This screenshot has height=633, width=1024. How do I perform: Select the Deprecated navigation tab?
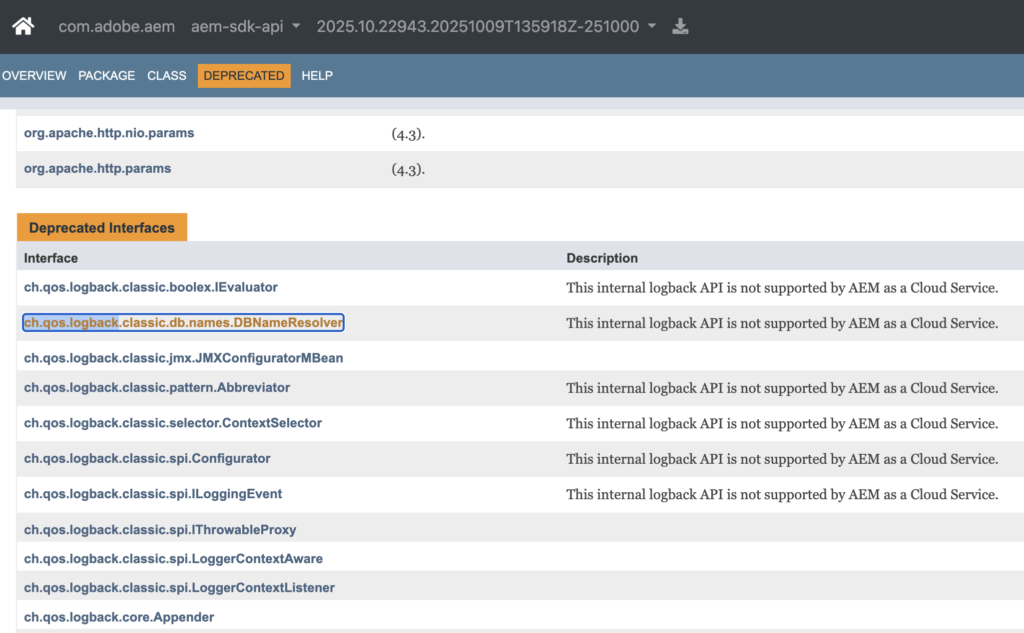point(244,76)
